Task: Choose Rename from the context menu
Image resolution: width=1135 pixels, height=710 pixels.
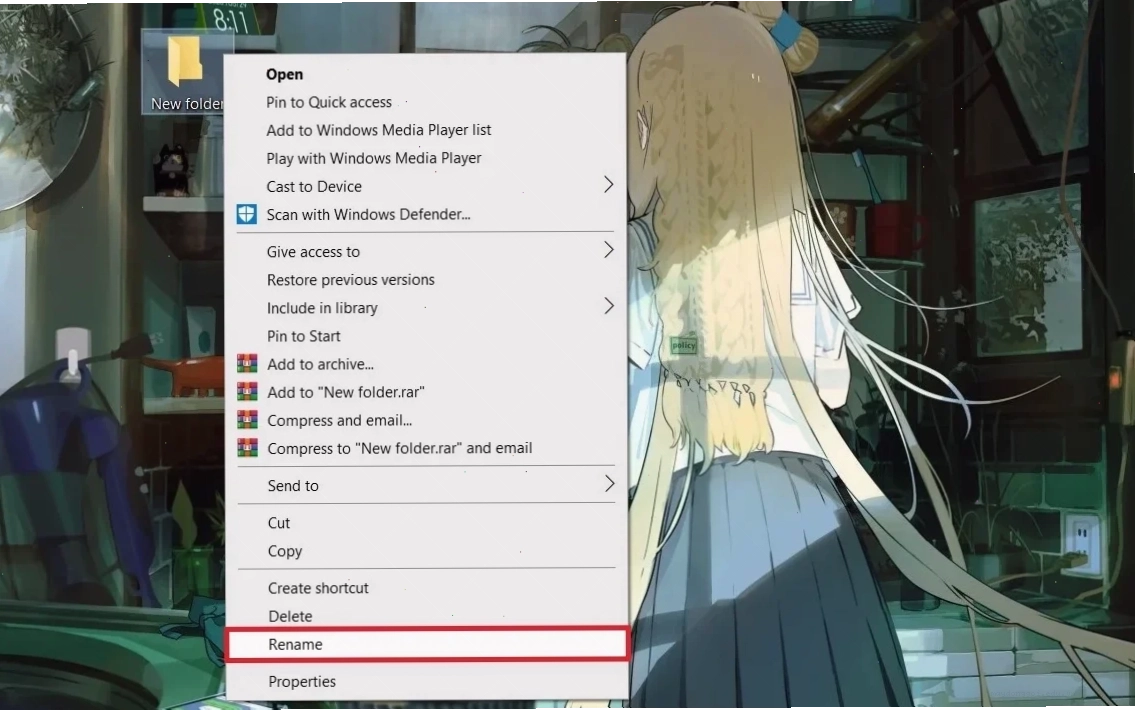Action: 426,644
